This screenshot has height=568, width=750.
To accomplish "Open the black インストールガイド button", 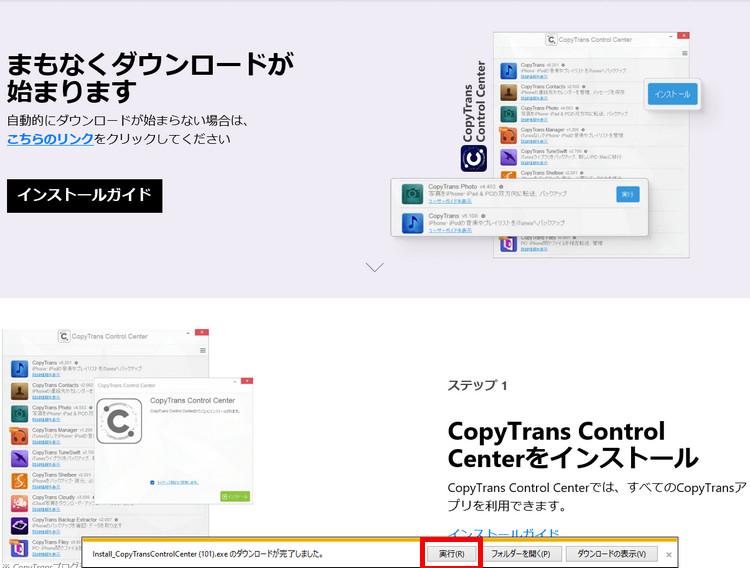I will point(85,196).
